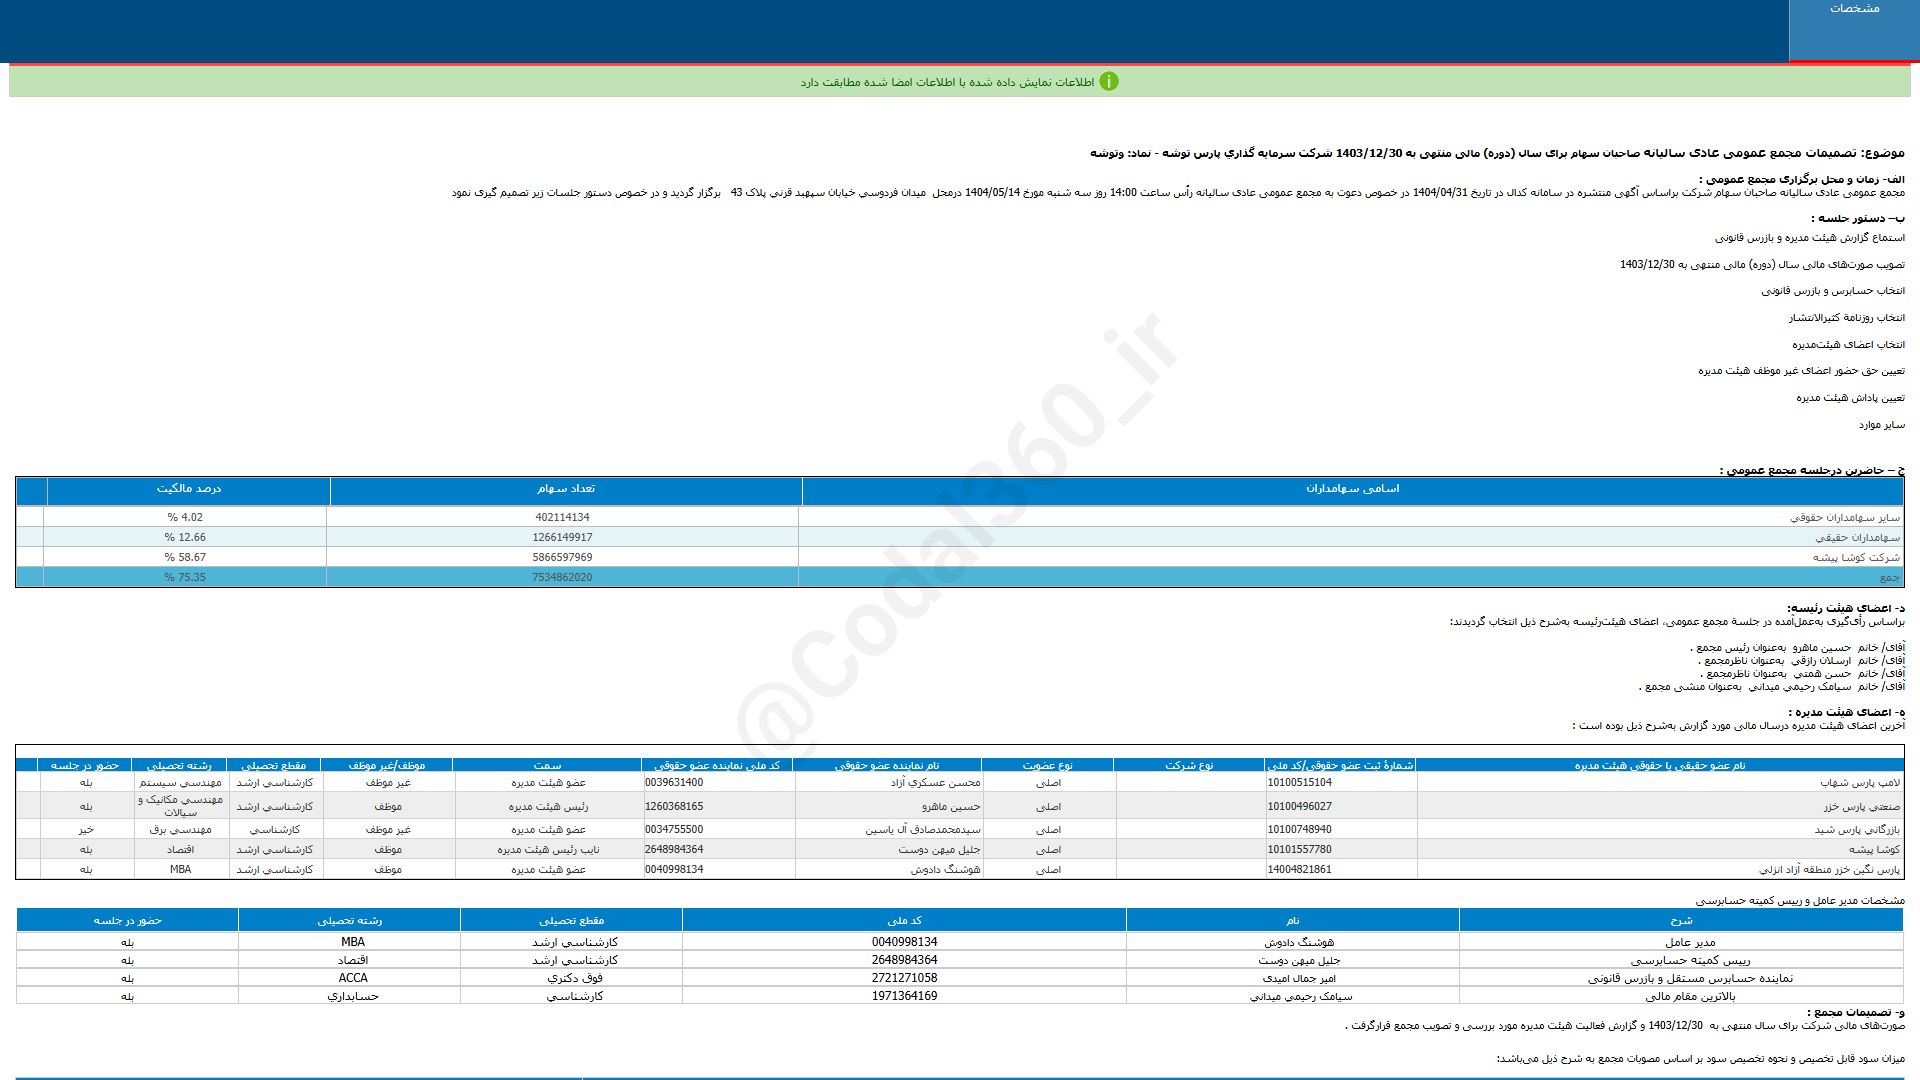Select registration number 10100515104
This screenshot has width=1920, height=1080.
pos(1299,783)
